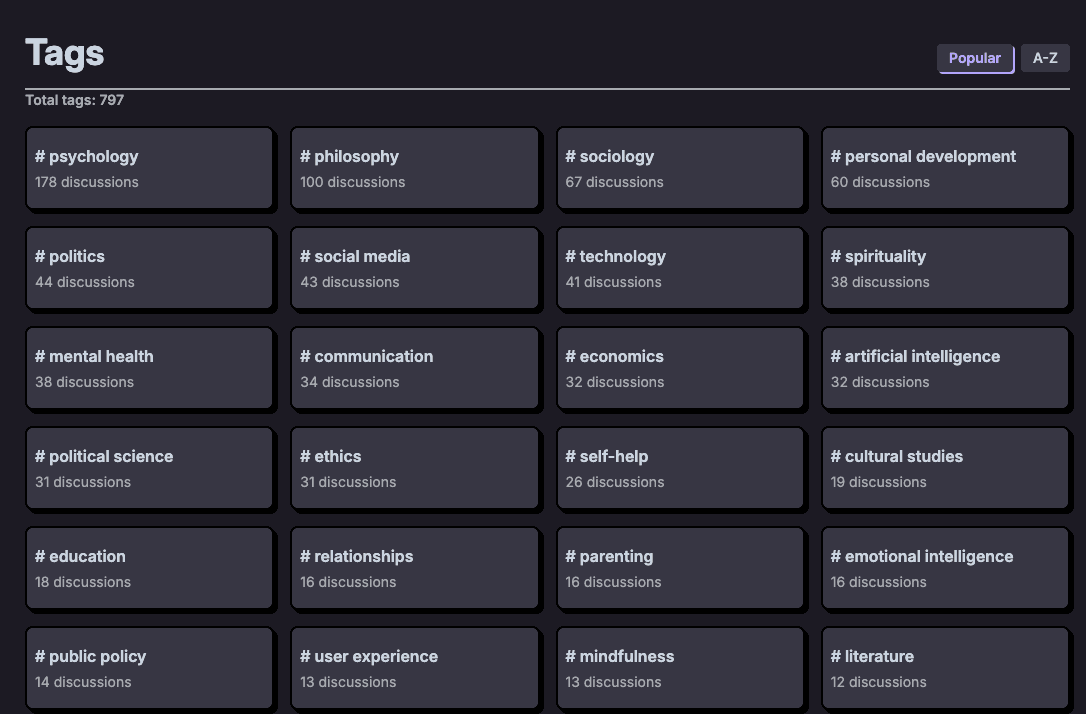Open the economics tag
Image resolution: width=1086 pixels, height=714 pixels.
[x=680, y=368]
